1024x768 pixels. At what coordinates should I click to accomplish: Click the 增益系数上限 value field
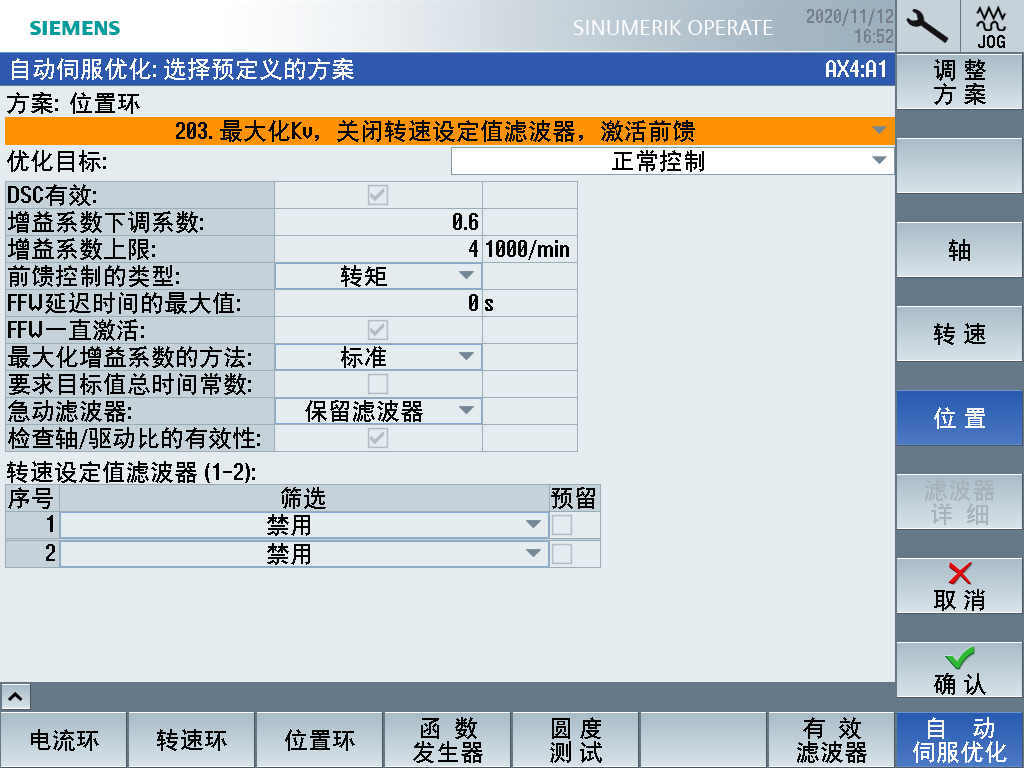378,249
